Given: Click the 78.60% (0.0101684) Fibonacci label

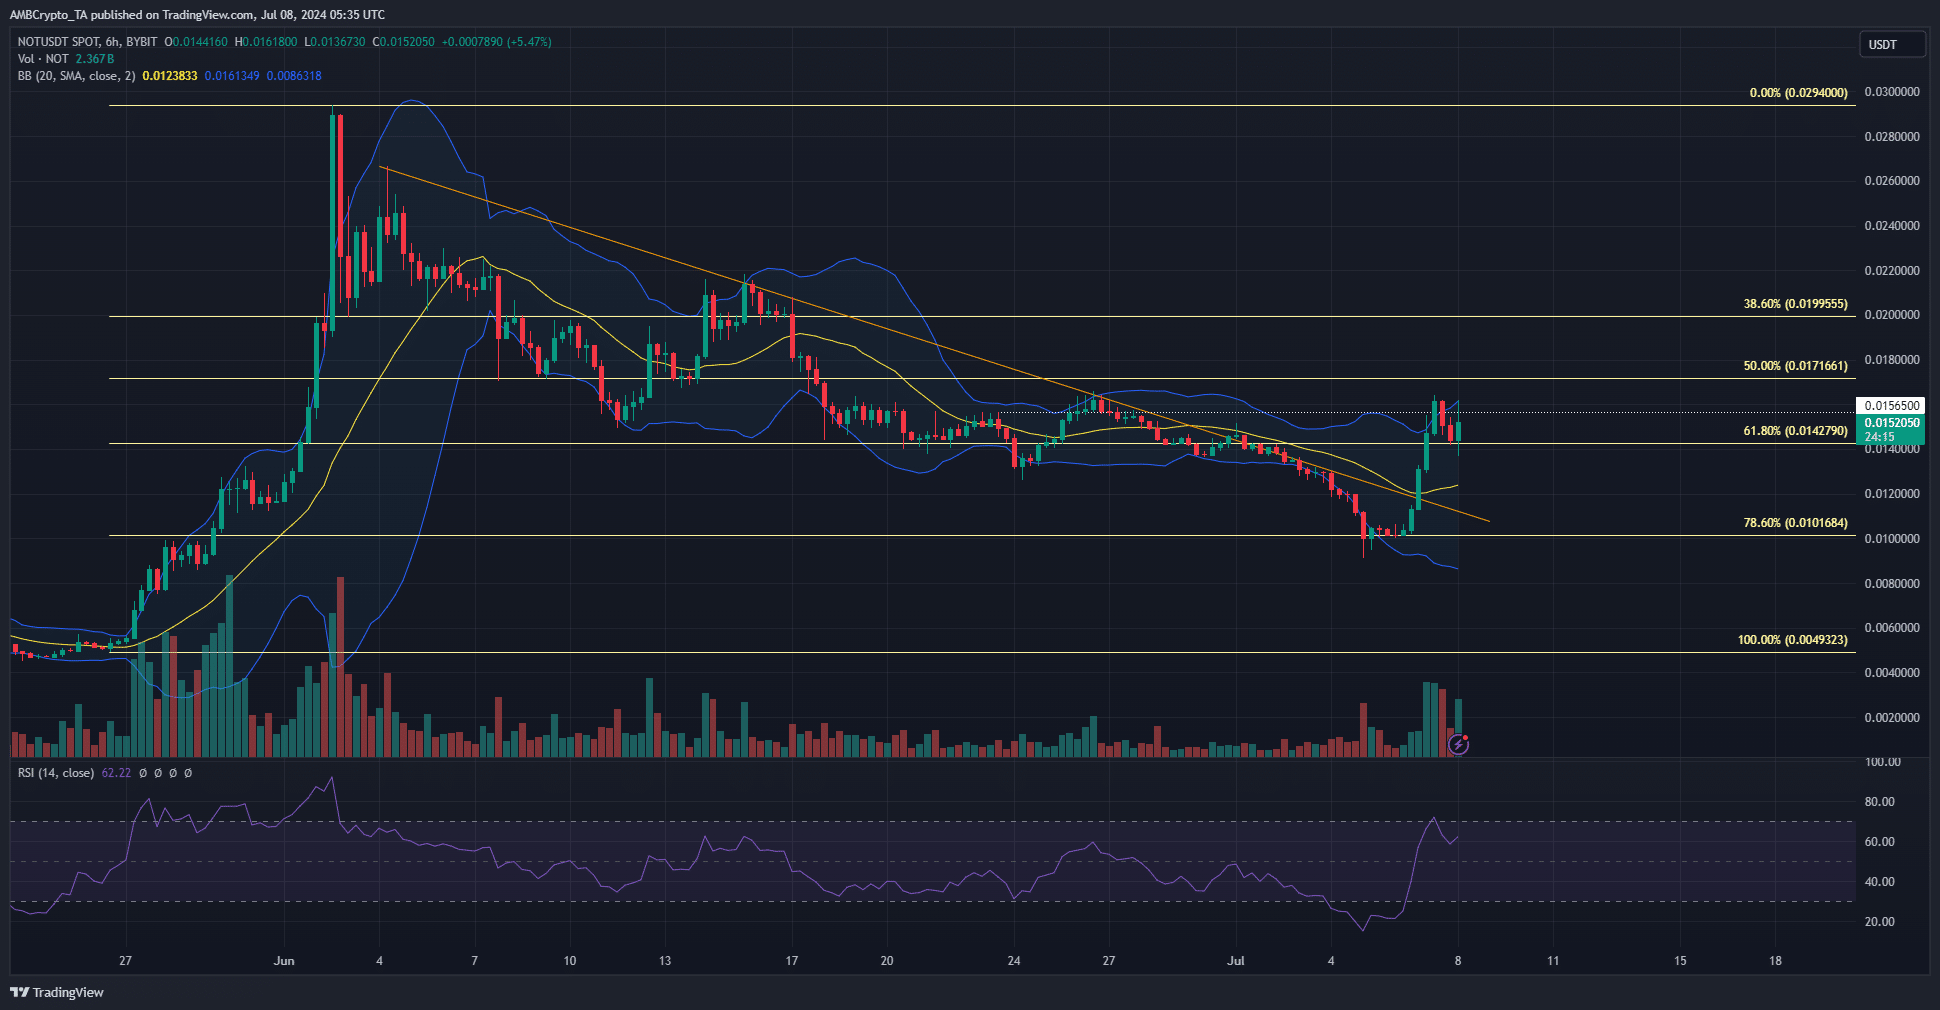Looking at the screenshot, I should coord(1795,523).
